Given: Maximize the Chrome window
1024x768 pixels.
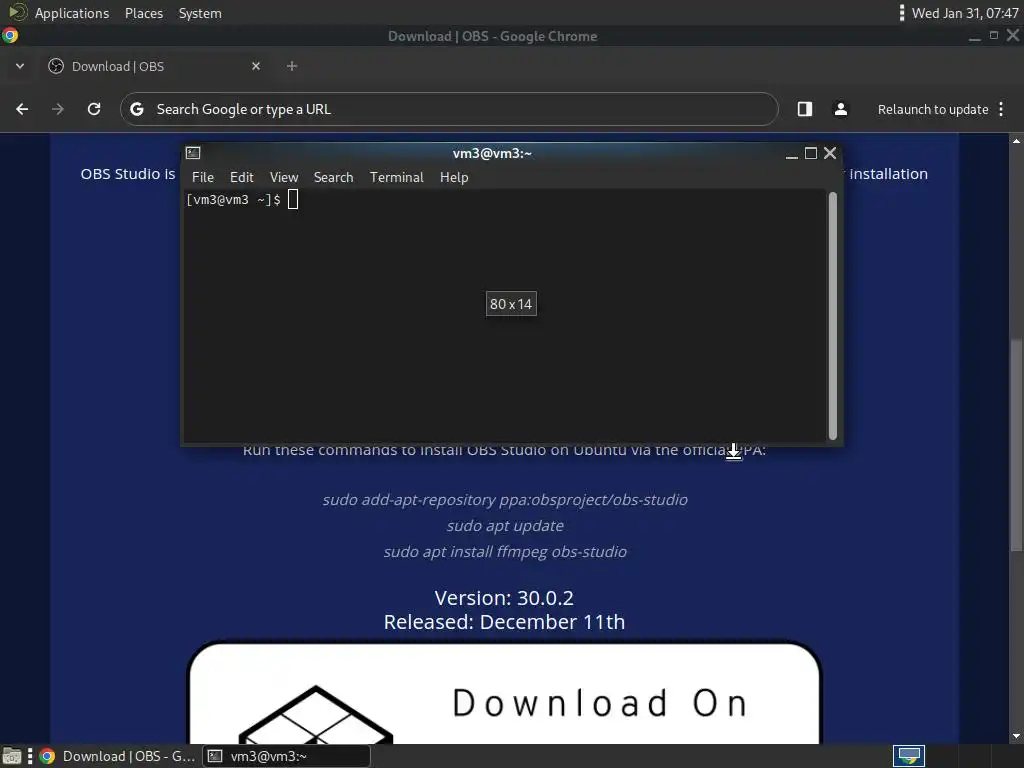Looking at the screenshot, I should [993, 35].
